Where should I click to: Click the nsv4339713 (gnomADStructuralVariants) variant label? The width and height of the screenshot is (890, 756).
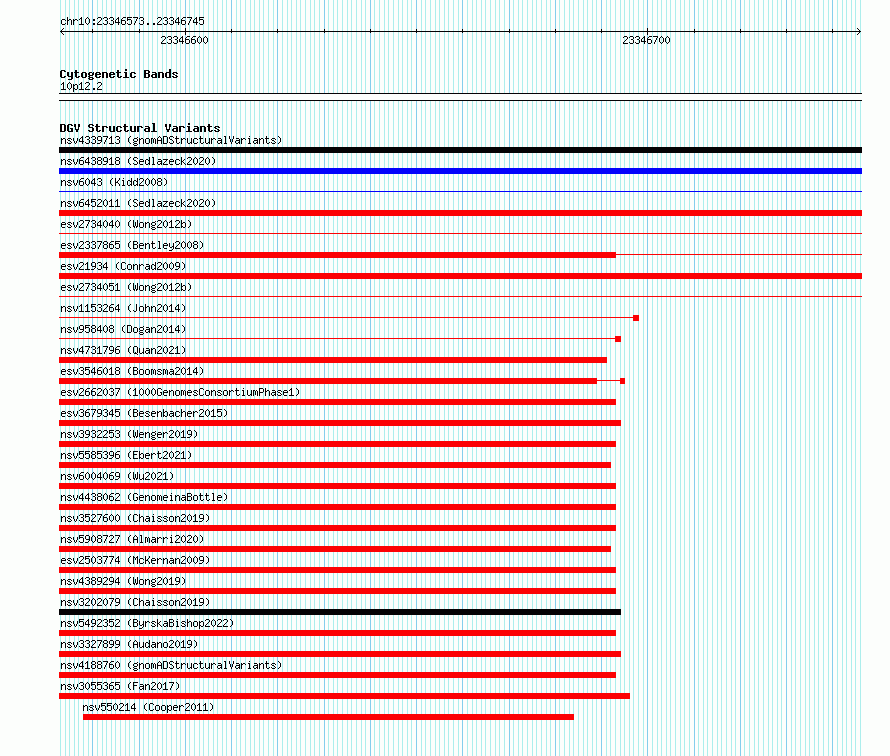tap(171, 140)
